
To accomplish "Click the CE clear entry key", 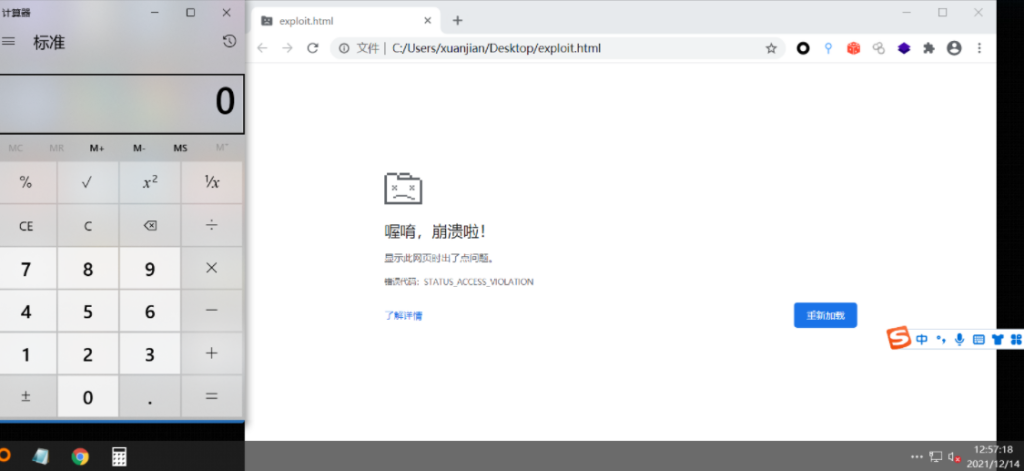I will 26,225.
